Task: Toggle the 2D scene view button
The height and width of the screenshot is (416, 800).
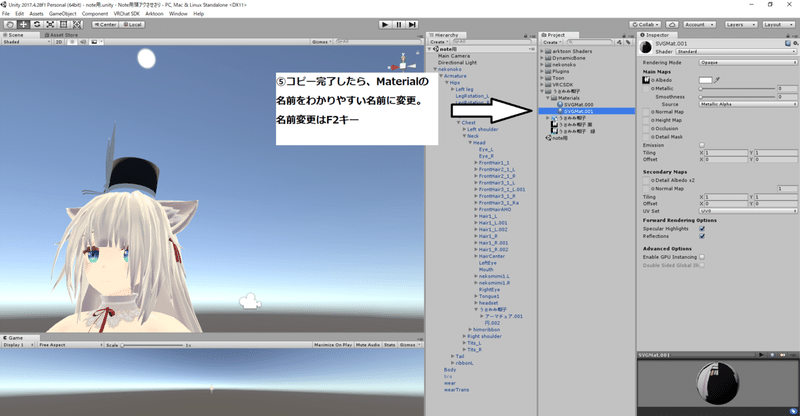Action: click(59, 42)
